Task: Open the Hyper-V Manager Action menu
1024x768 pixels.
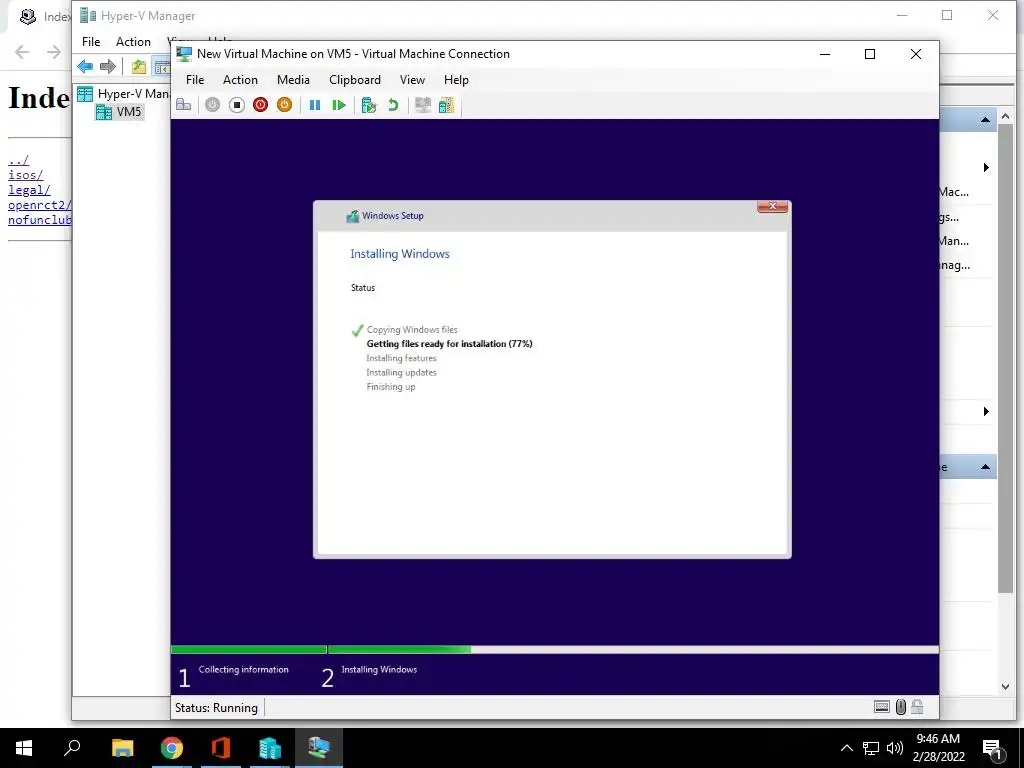Action: point(133,42)
